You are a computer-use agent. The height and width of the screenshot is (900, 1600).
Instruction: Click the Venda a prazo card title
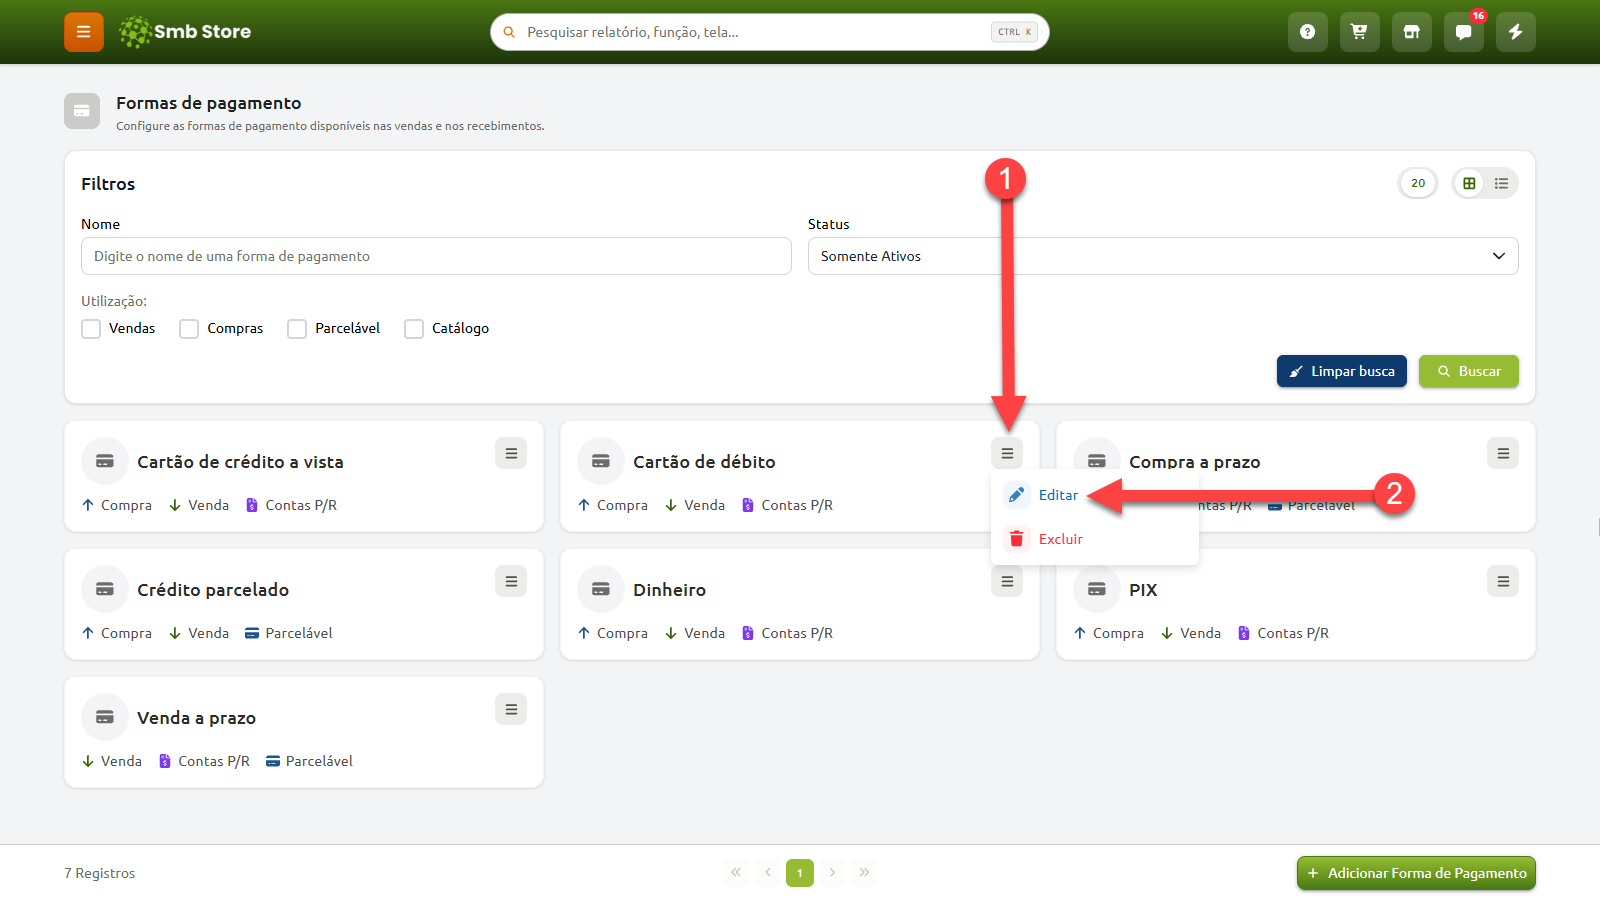(196, 718)
